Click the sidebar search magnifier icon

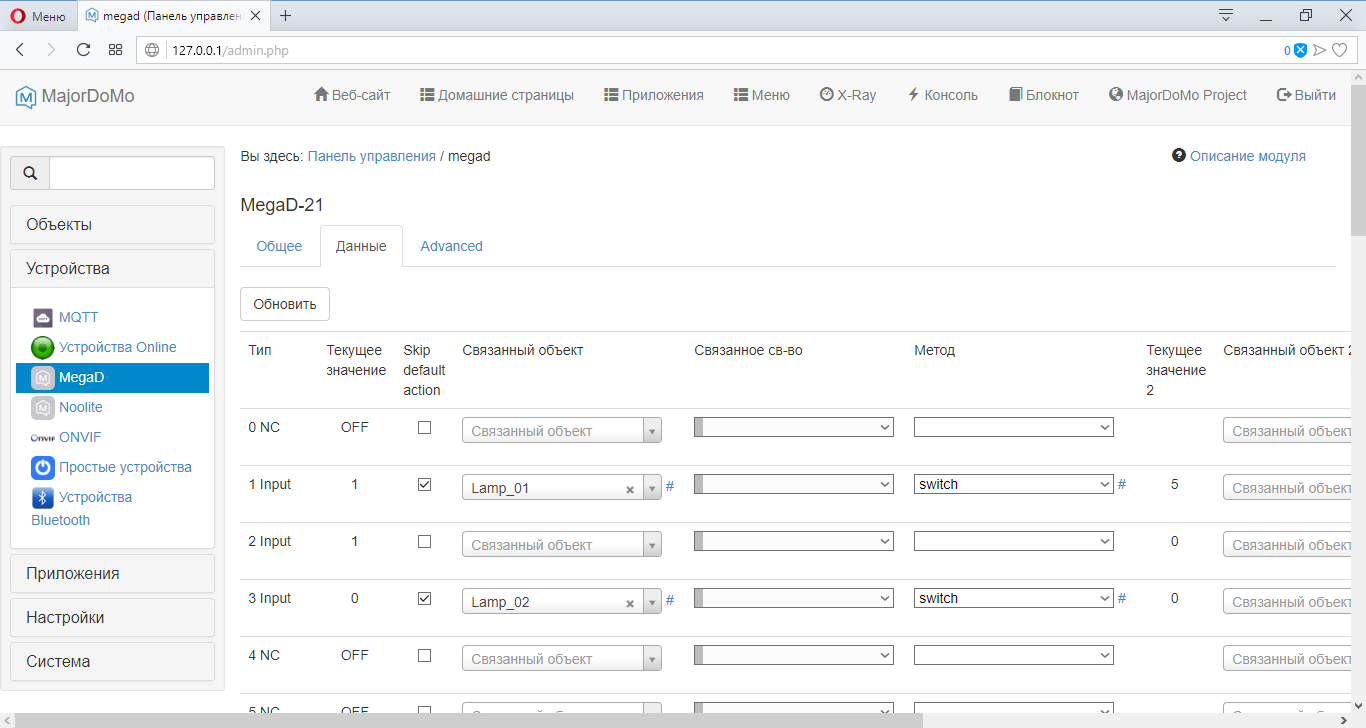30,173
